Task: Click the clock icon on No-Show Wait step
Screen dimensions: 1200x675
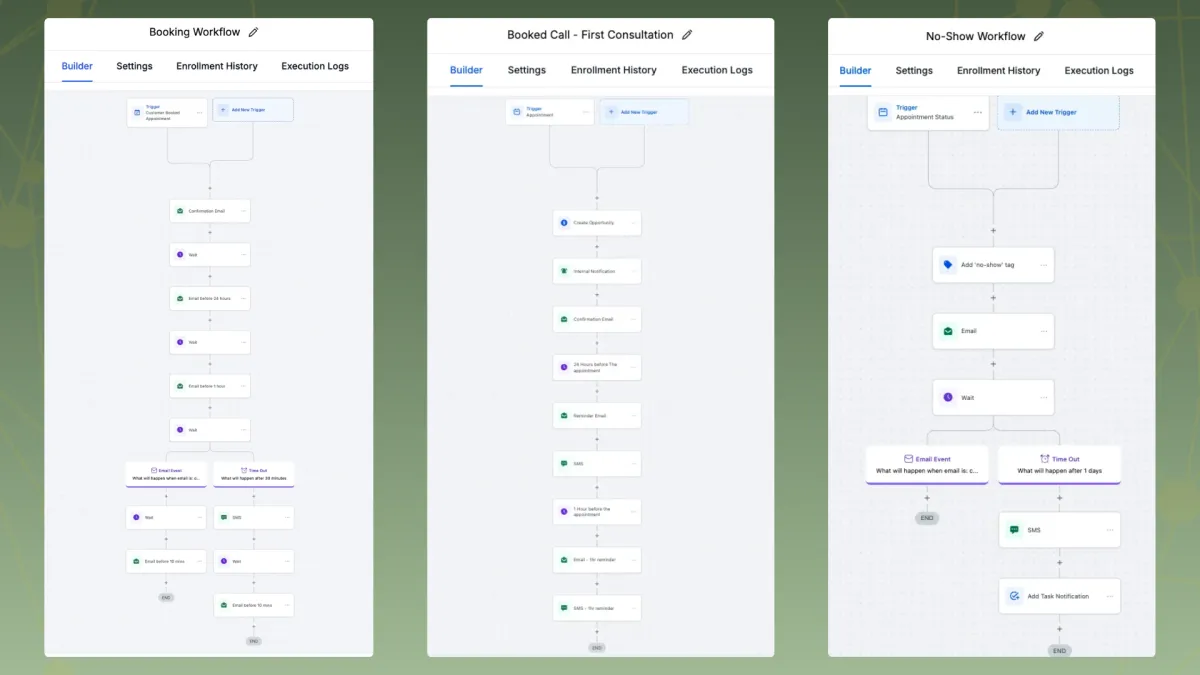Action: [x=948, y=397]
